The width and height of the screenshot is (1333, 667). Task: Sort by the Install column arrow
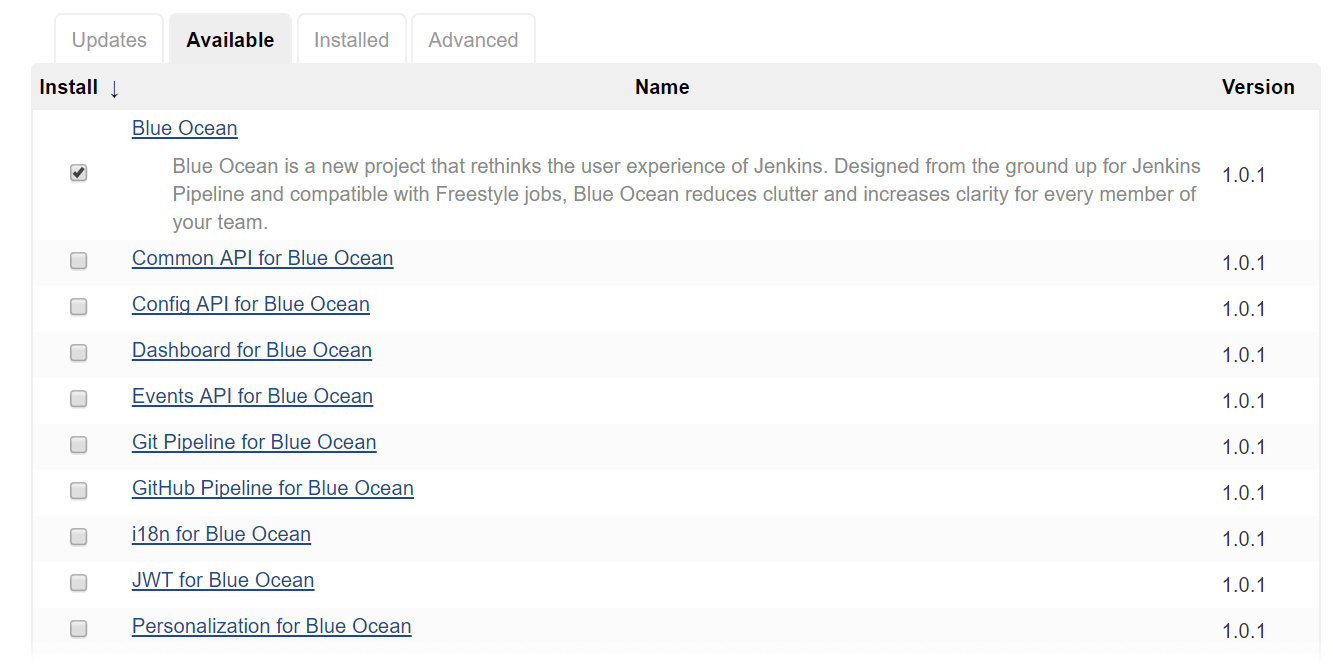(114, 88)
